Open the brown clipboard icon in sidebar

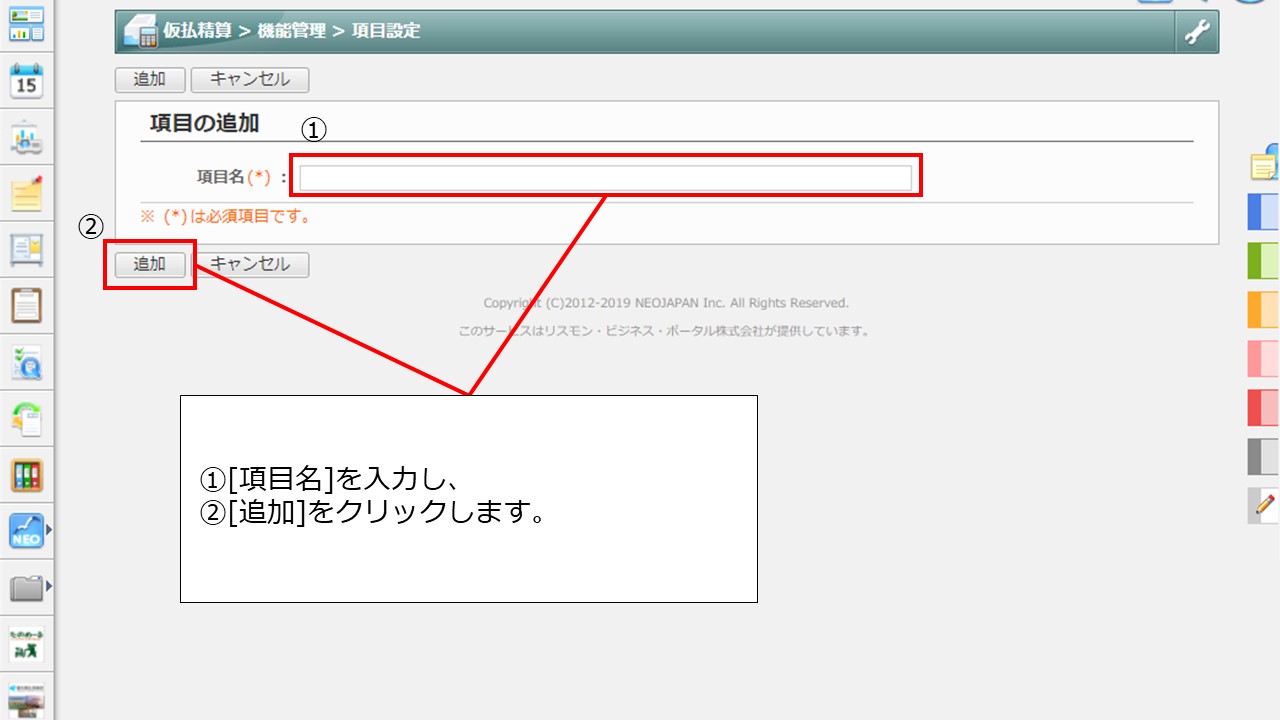27,305
